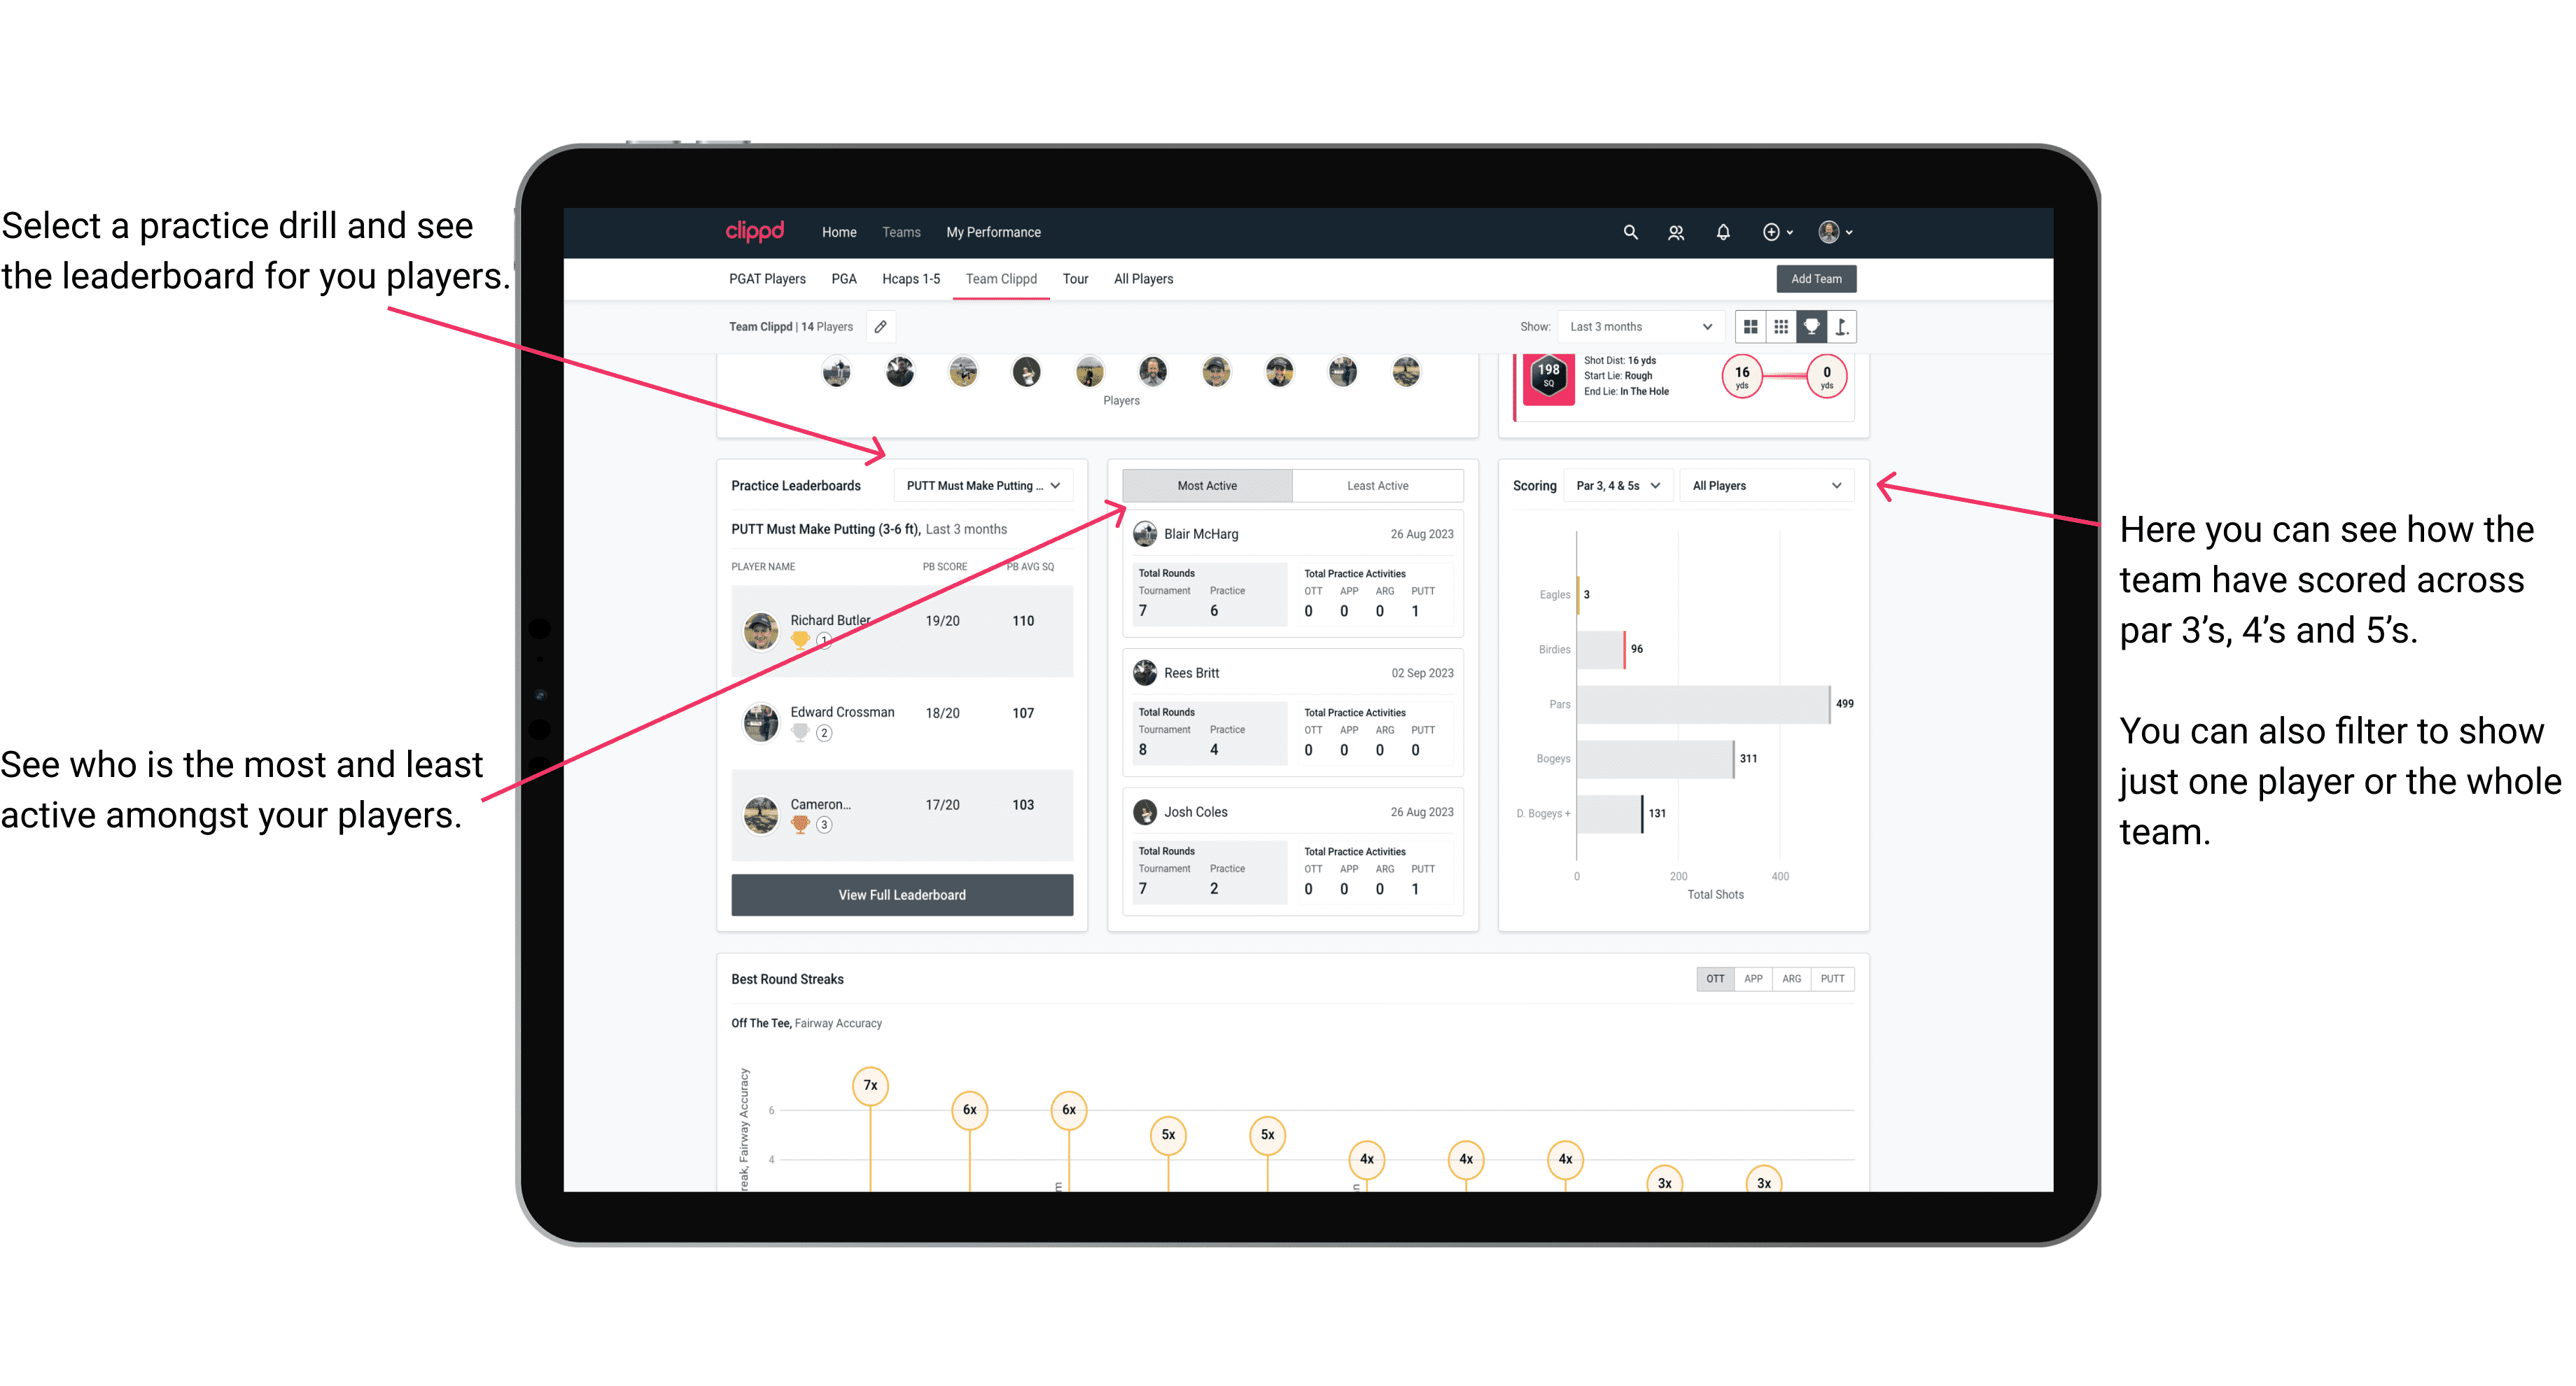
Task: Select the Team Clippd tab
Action: [1004, 278]
